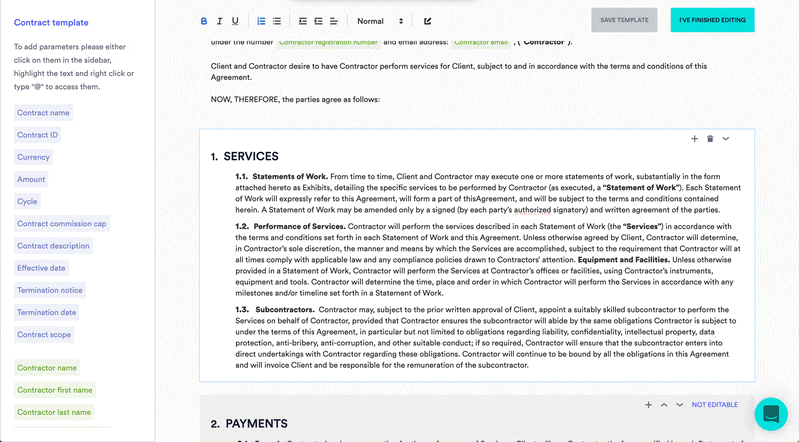
Task: Place cursor in the 'Subcontractors.' clause title
Action: tap(285, 309)
